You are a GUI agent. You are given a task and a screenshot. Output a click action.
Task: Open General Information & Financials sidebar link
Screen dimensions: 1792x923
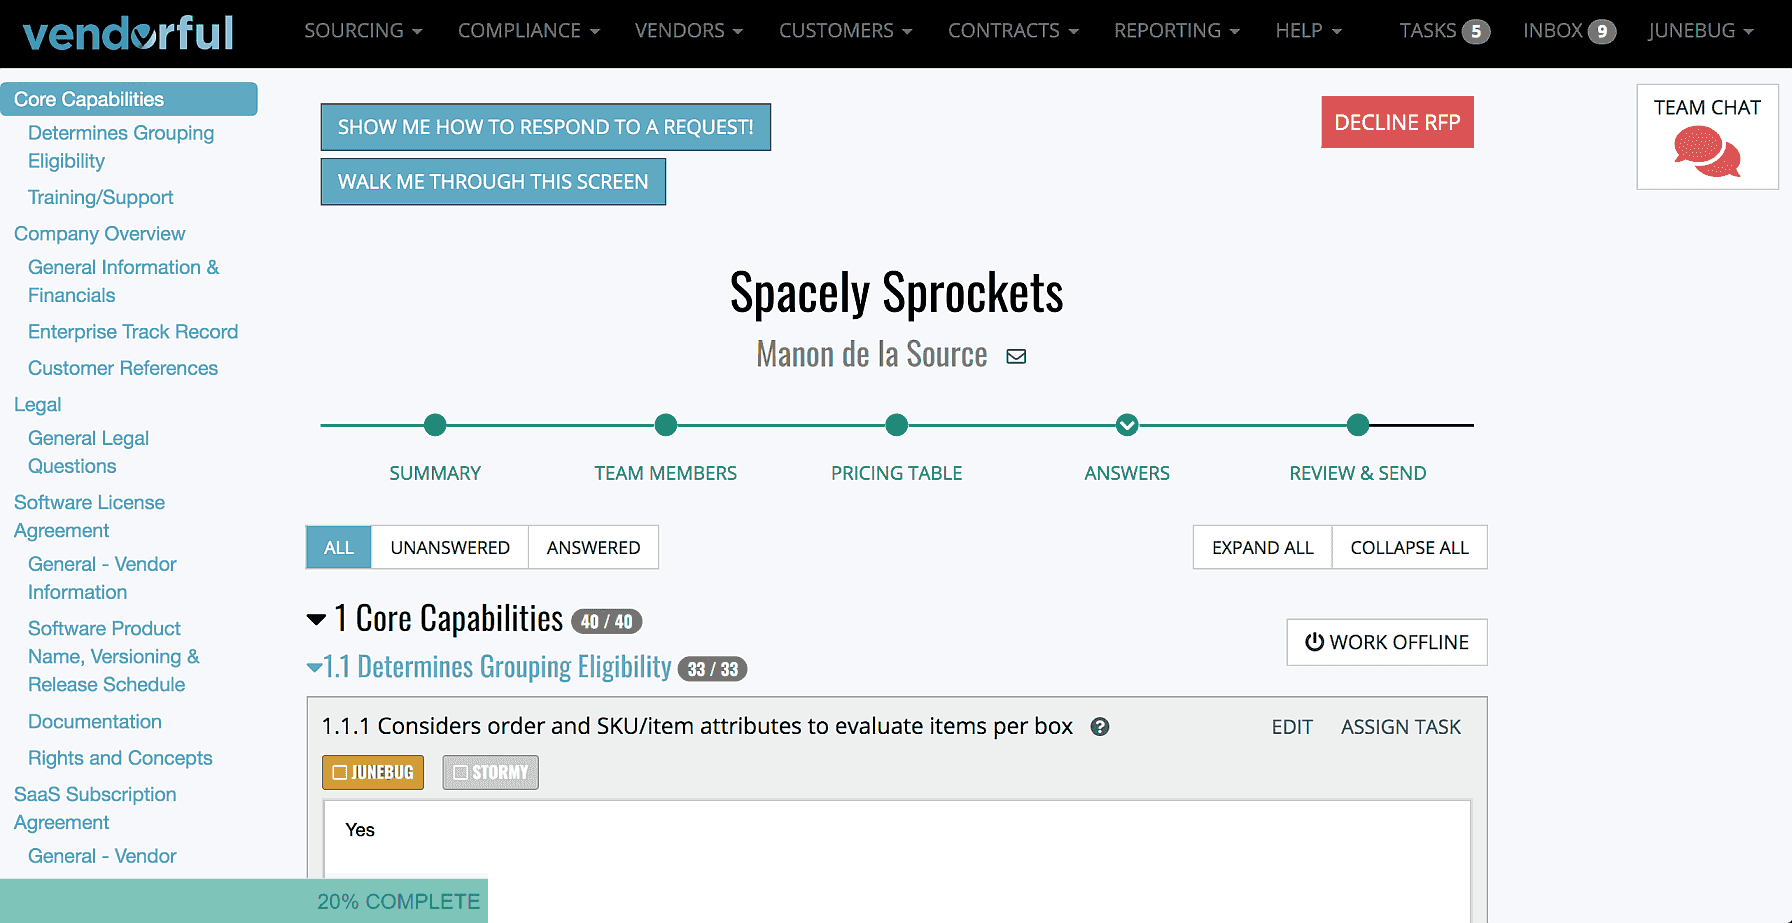124,281
